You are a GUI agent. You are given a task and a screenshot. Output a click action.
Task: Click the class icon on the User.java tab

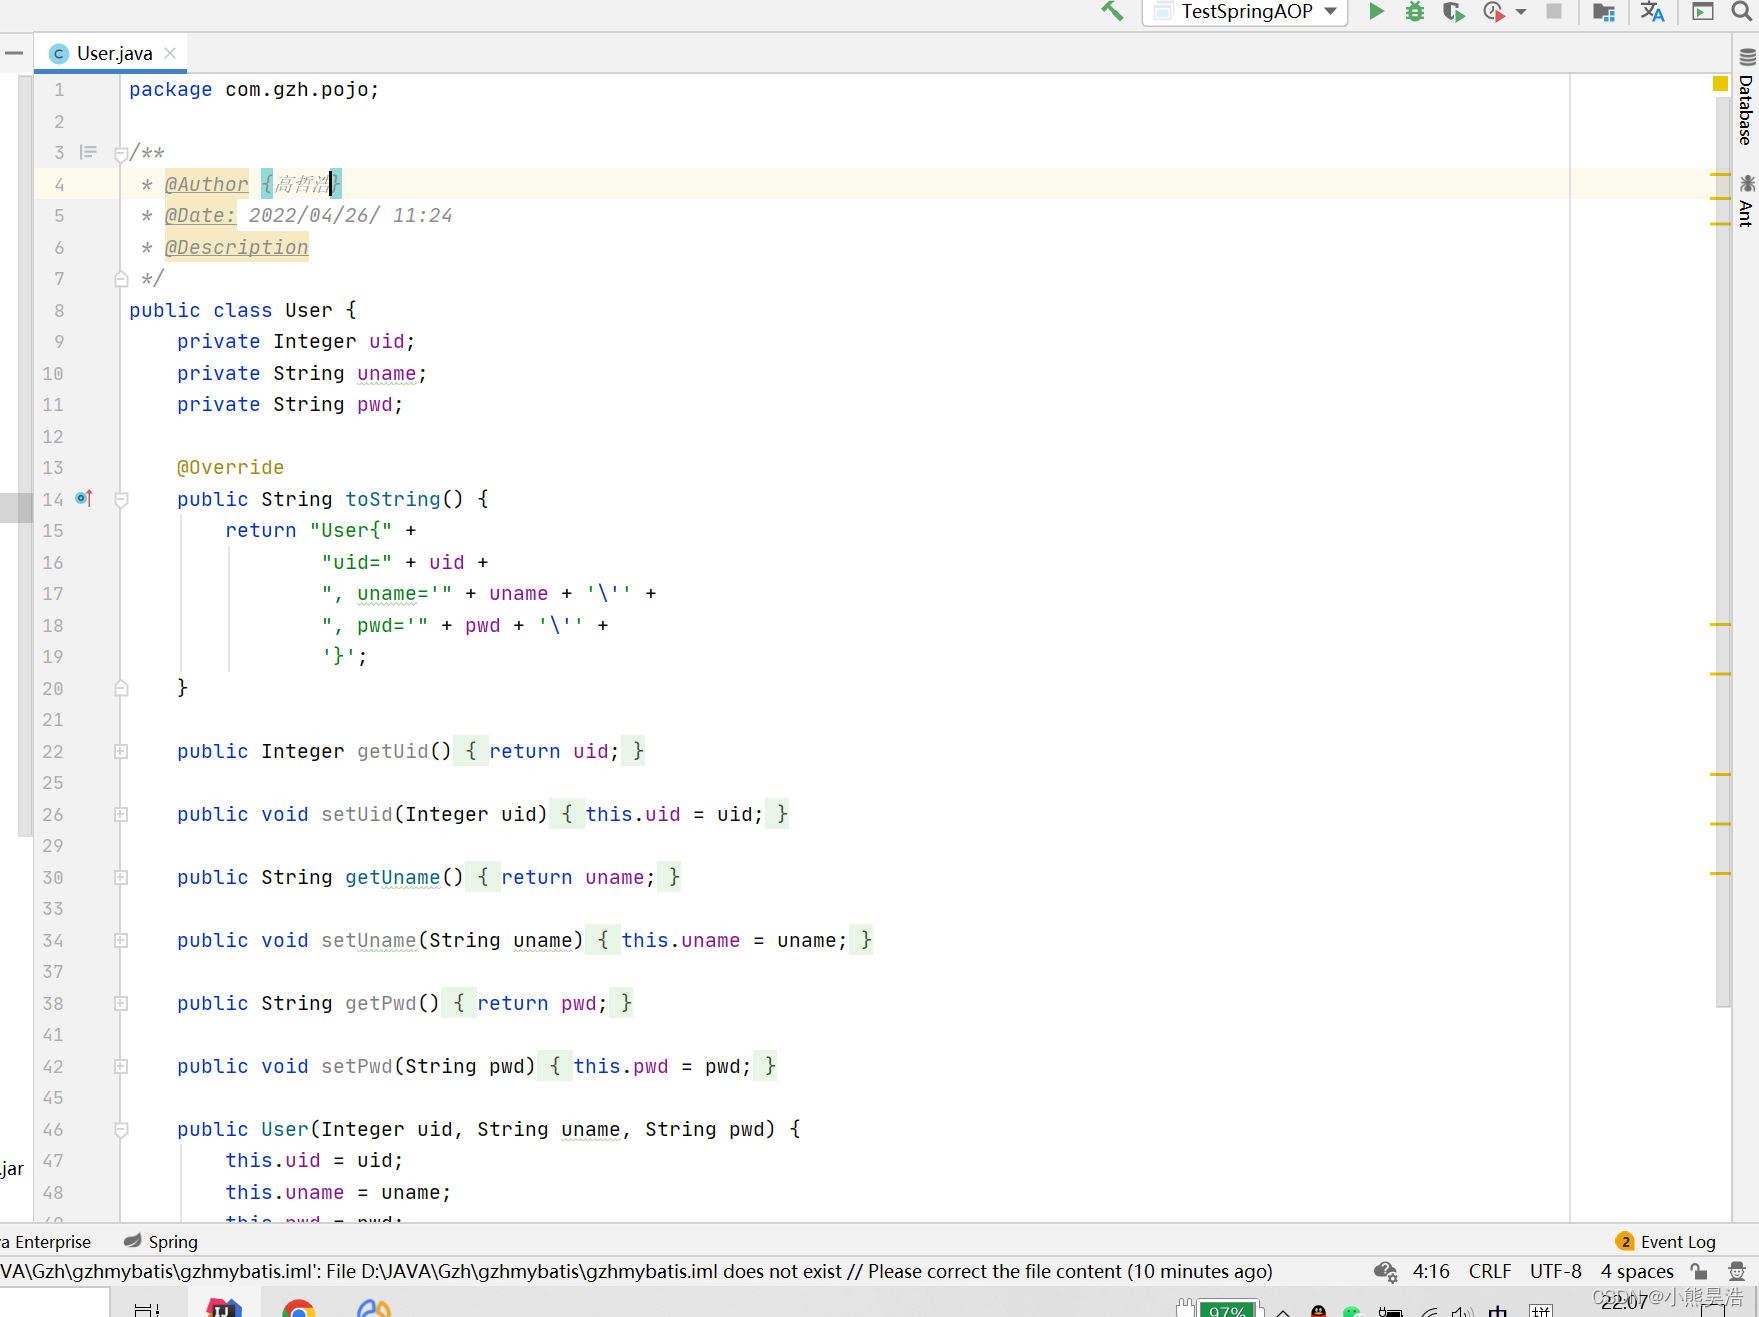coord(59,54)
